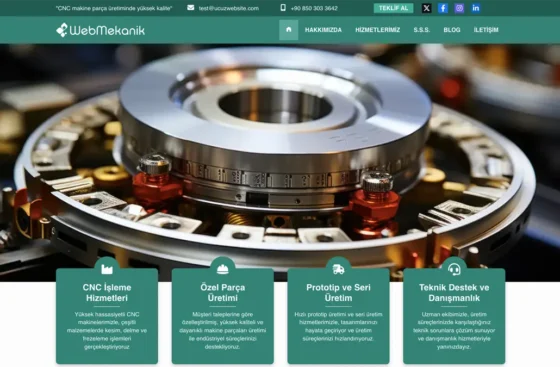Open the X (Twitter) social icon
Image resolution: width=560 pixels, height=367 pixels.
click(426, 8)
